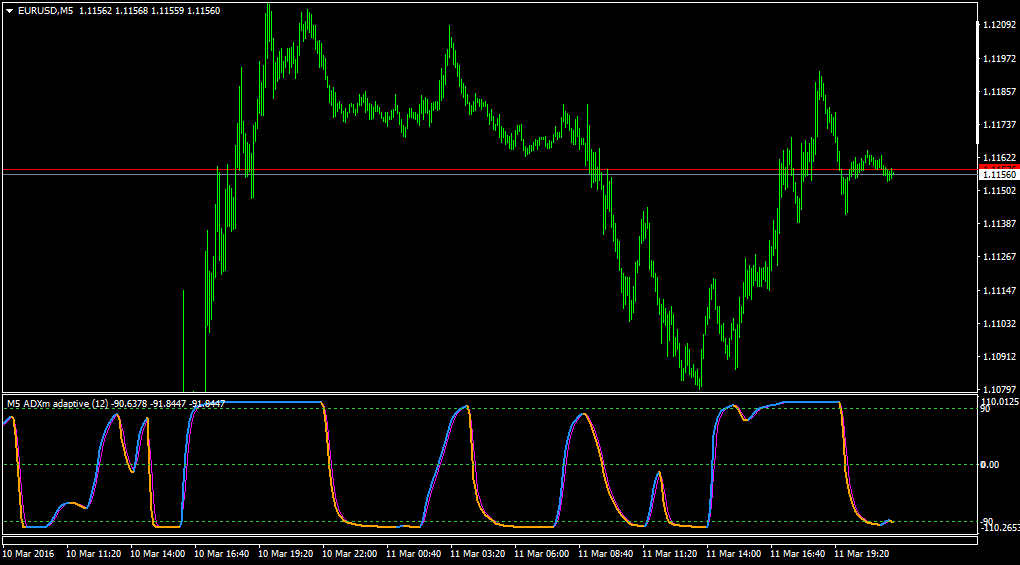Click the 1.11502 price axis label
The height and width of the screenshot is (565, 1020).
(x=999, y=191)
